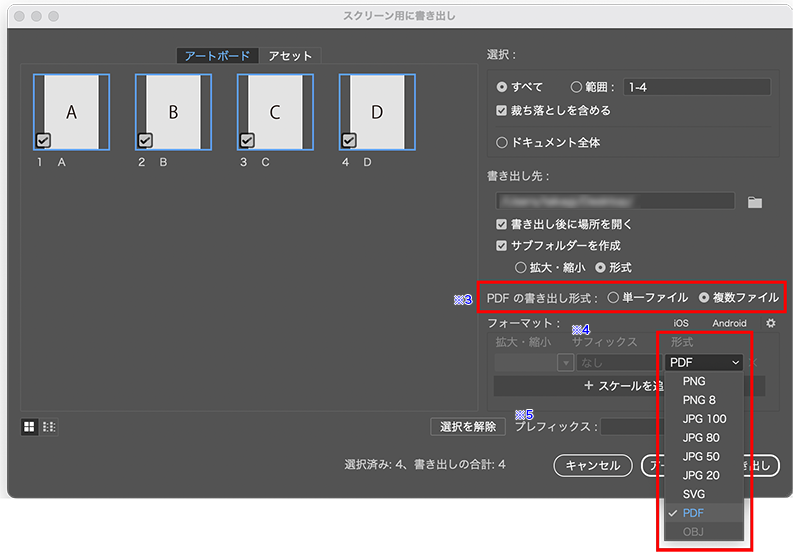This screenshot has height=558, width=800.
Task: Disable 書き出し後に場所を開く option
Action: [502, 225]
